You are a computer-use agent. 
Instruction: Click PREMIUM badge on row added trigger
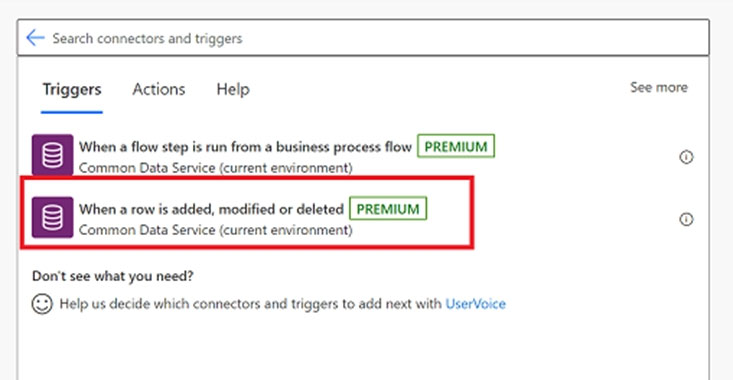(388, 208)
